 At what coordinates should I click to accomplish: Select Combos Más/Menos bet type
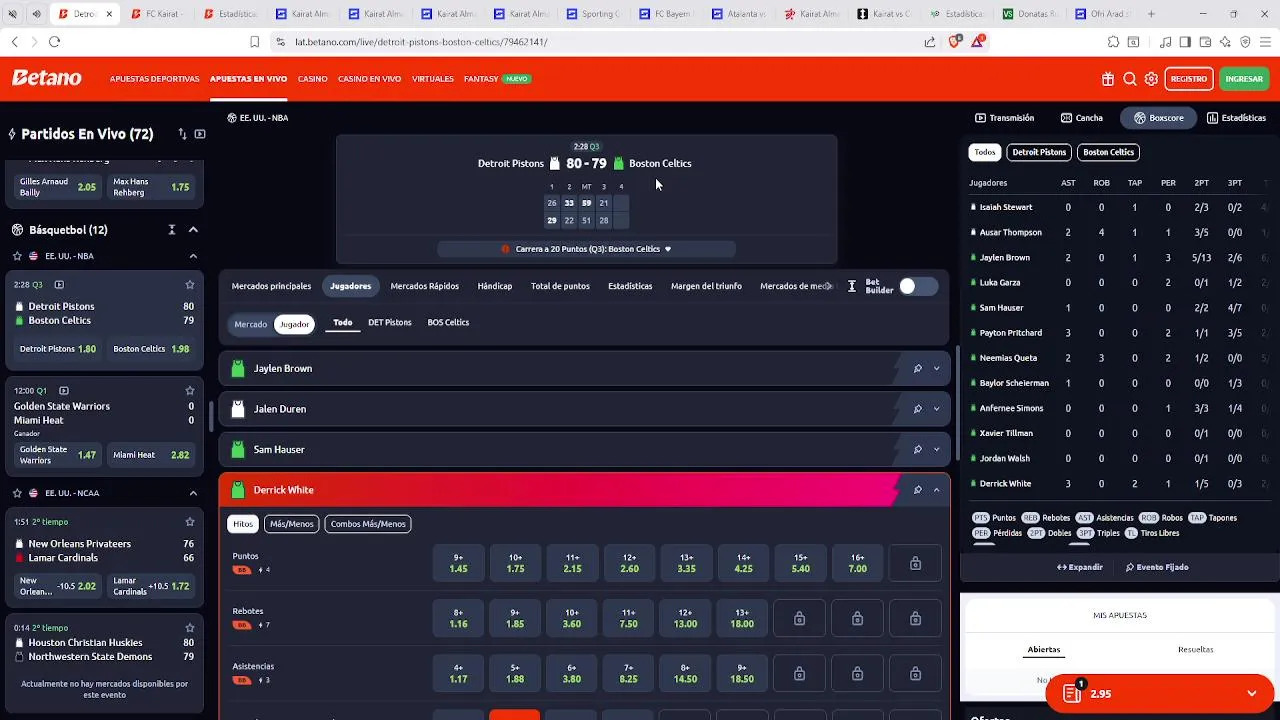coord(368,524)
